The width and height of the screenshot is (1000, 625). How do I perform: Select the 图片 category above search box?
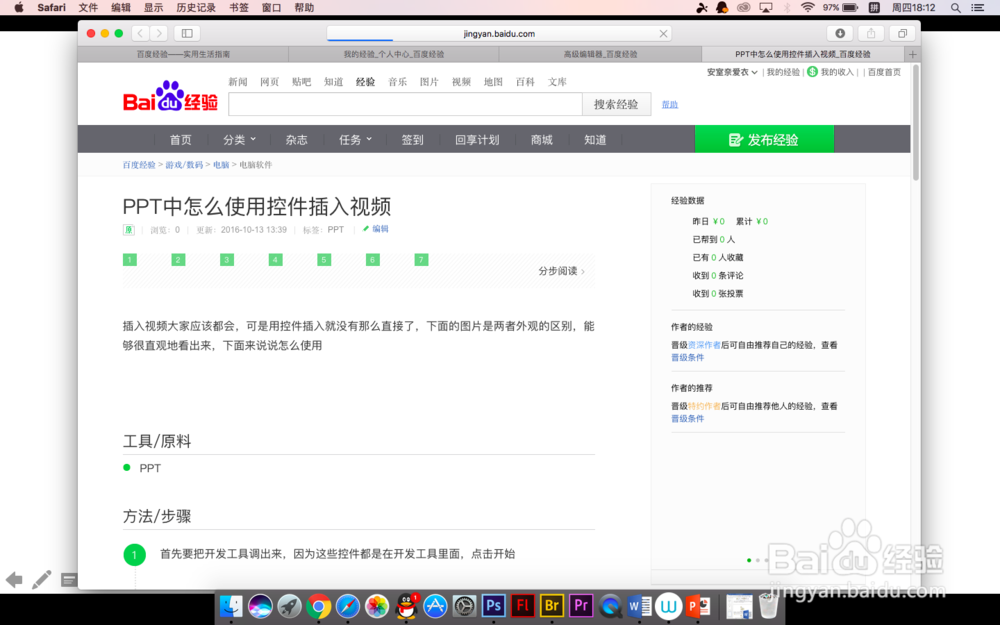(x=429, y=82)
